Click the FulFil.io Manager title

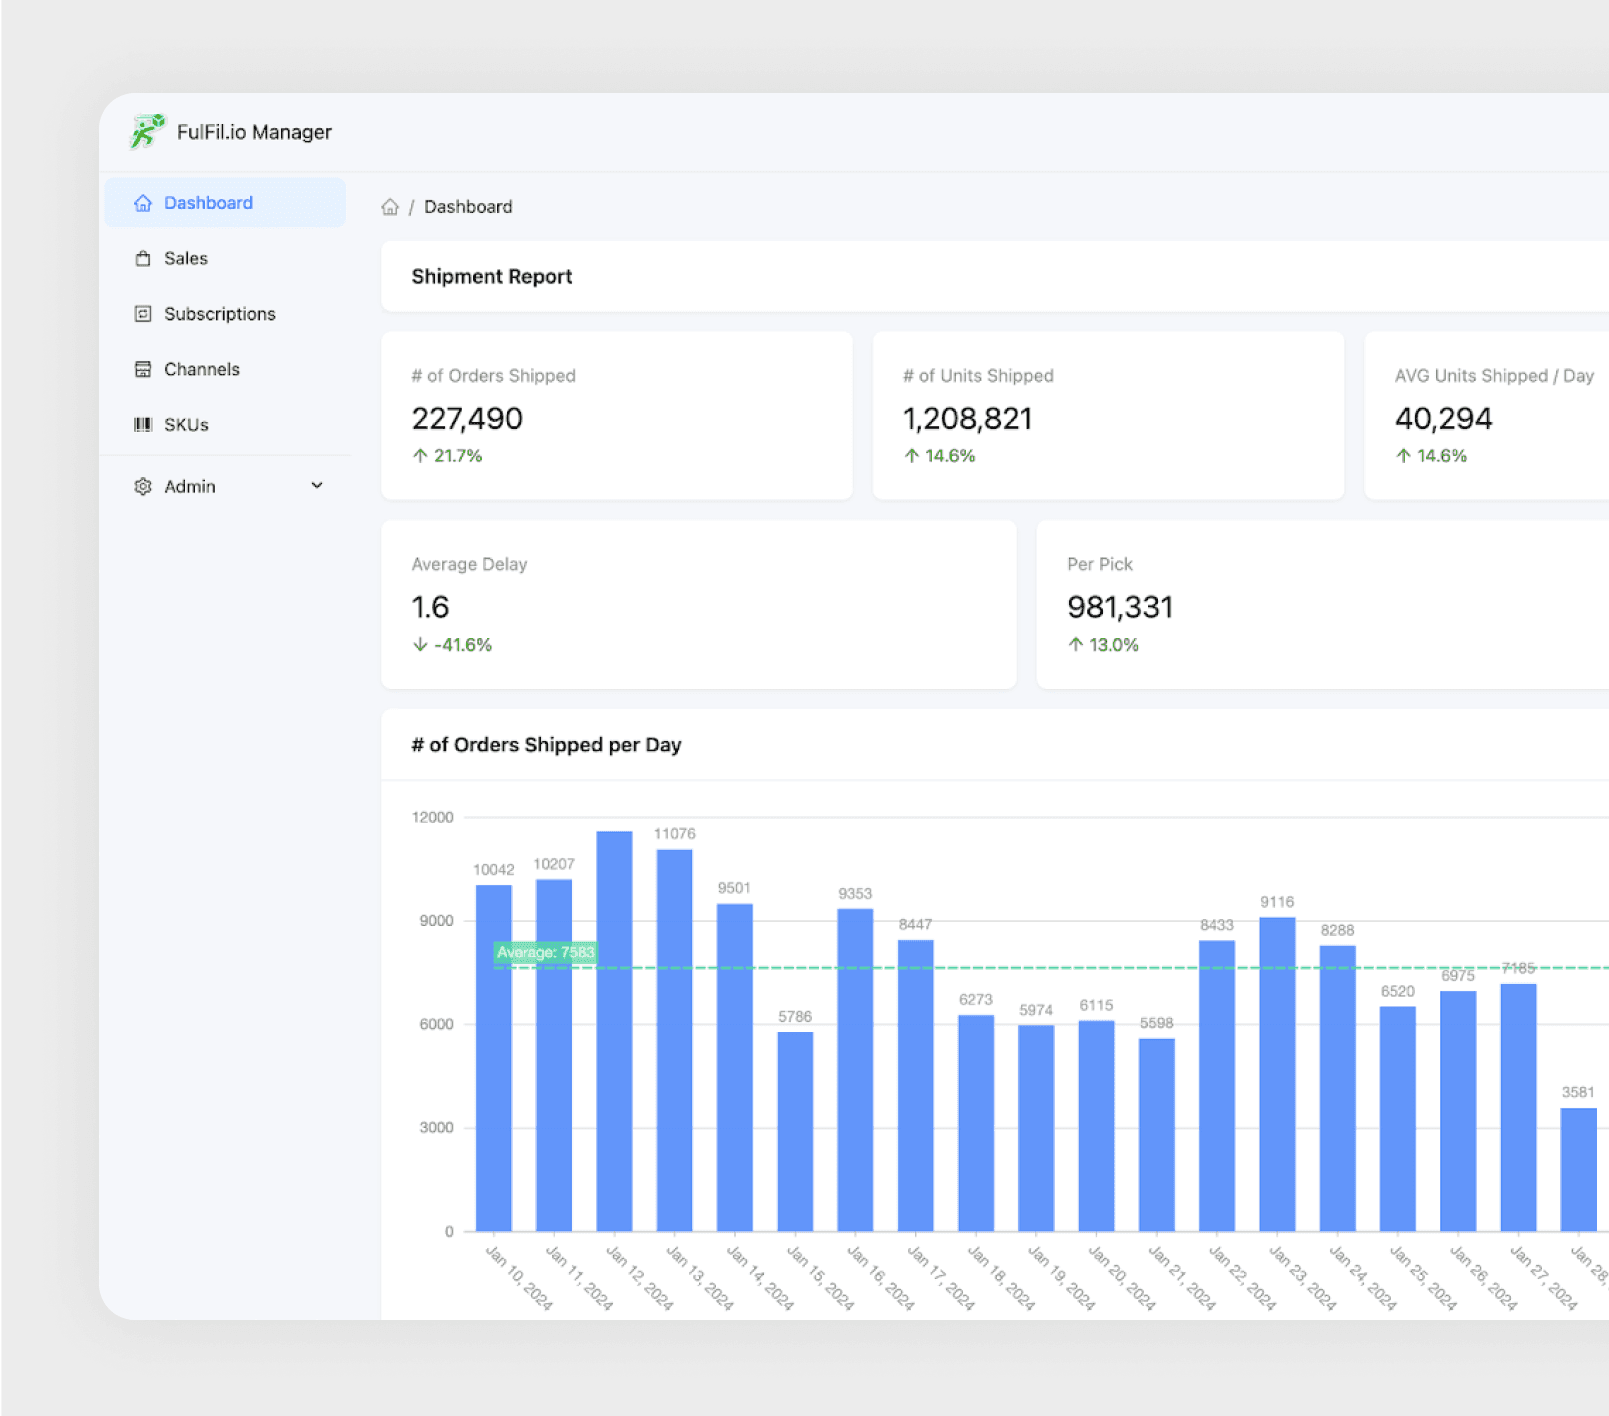pos(254,132)
